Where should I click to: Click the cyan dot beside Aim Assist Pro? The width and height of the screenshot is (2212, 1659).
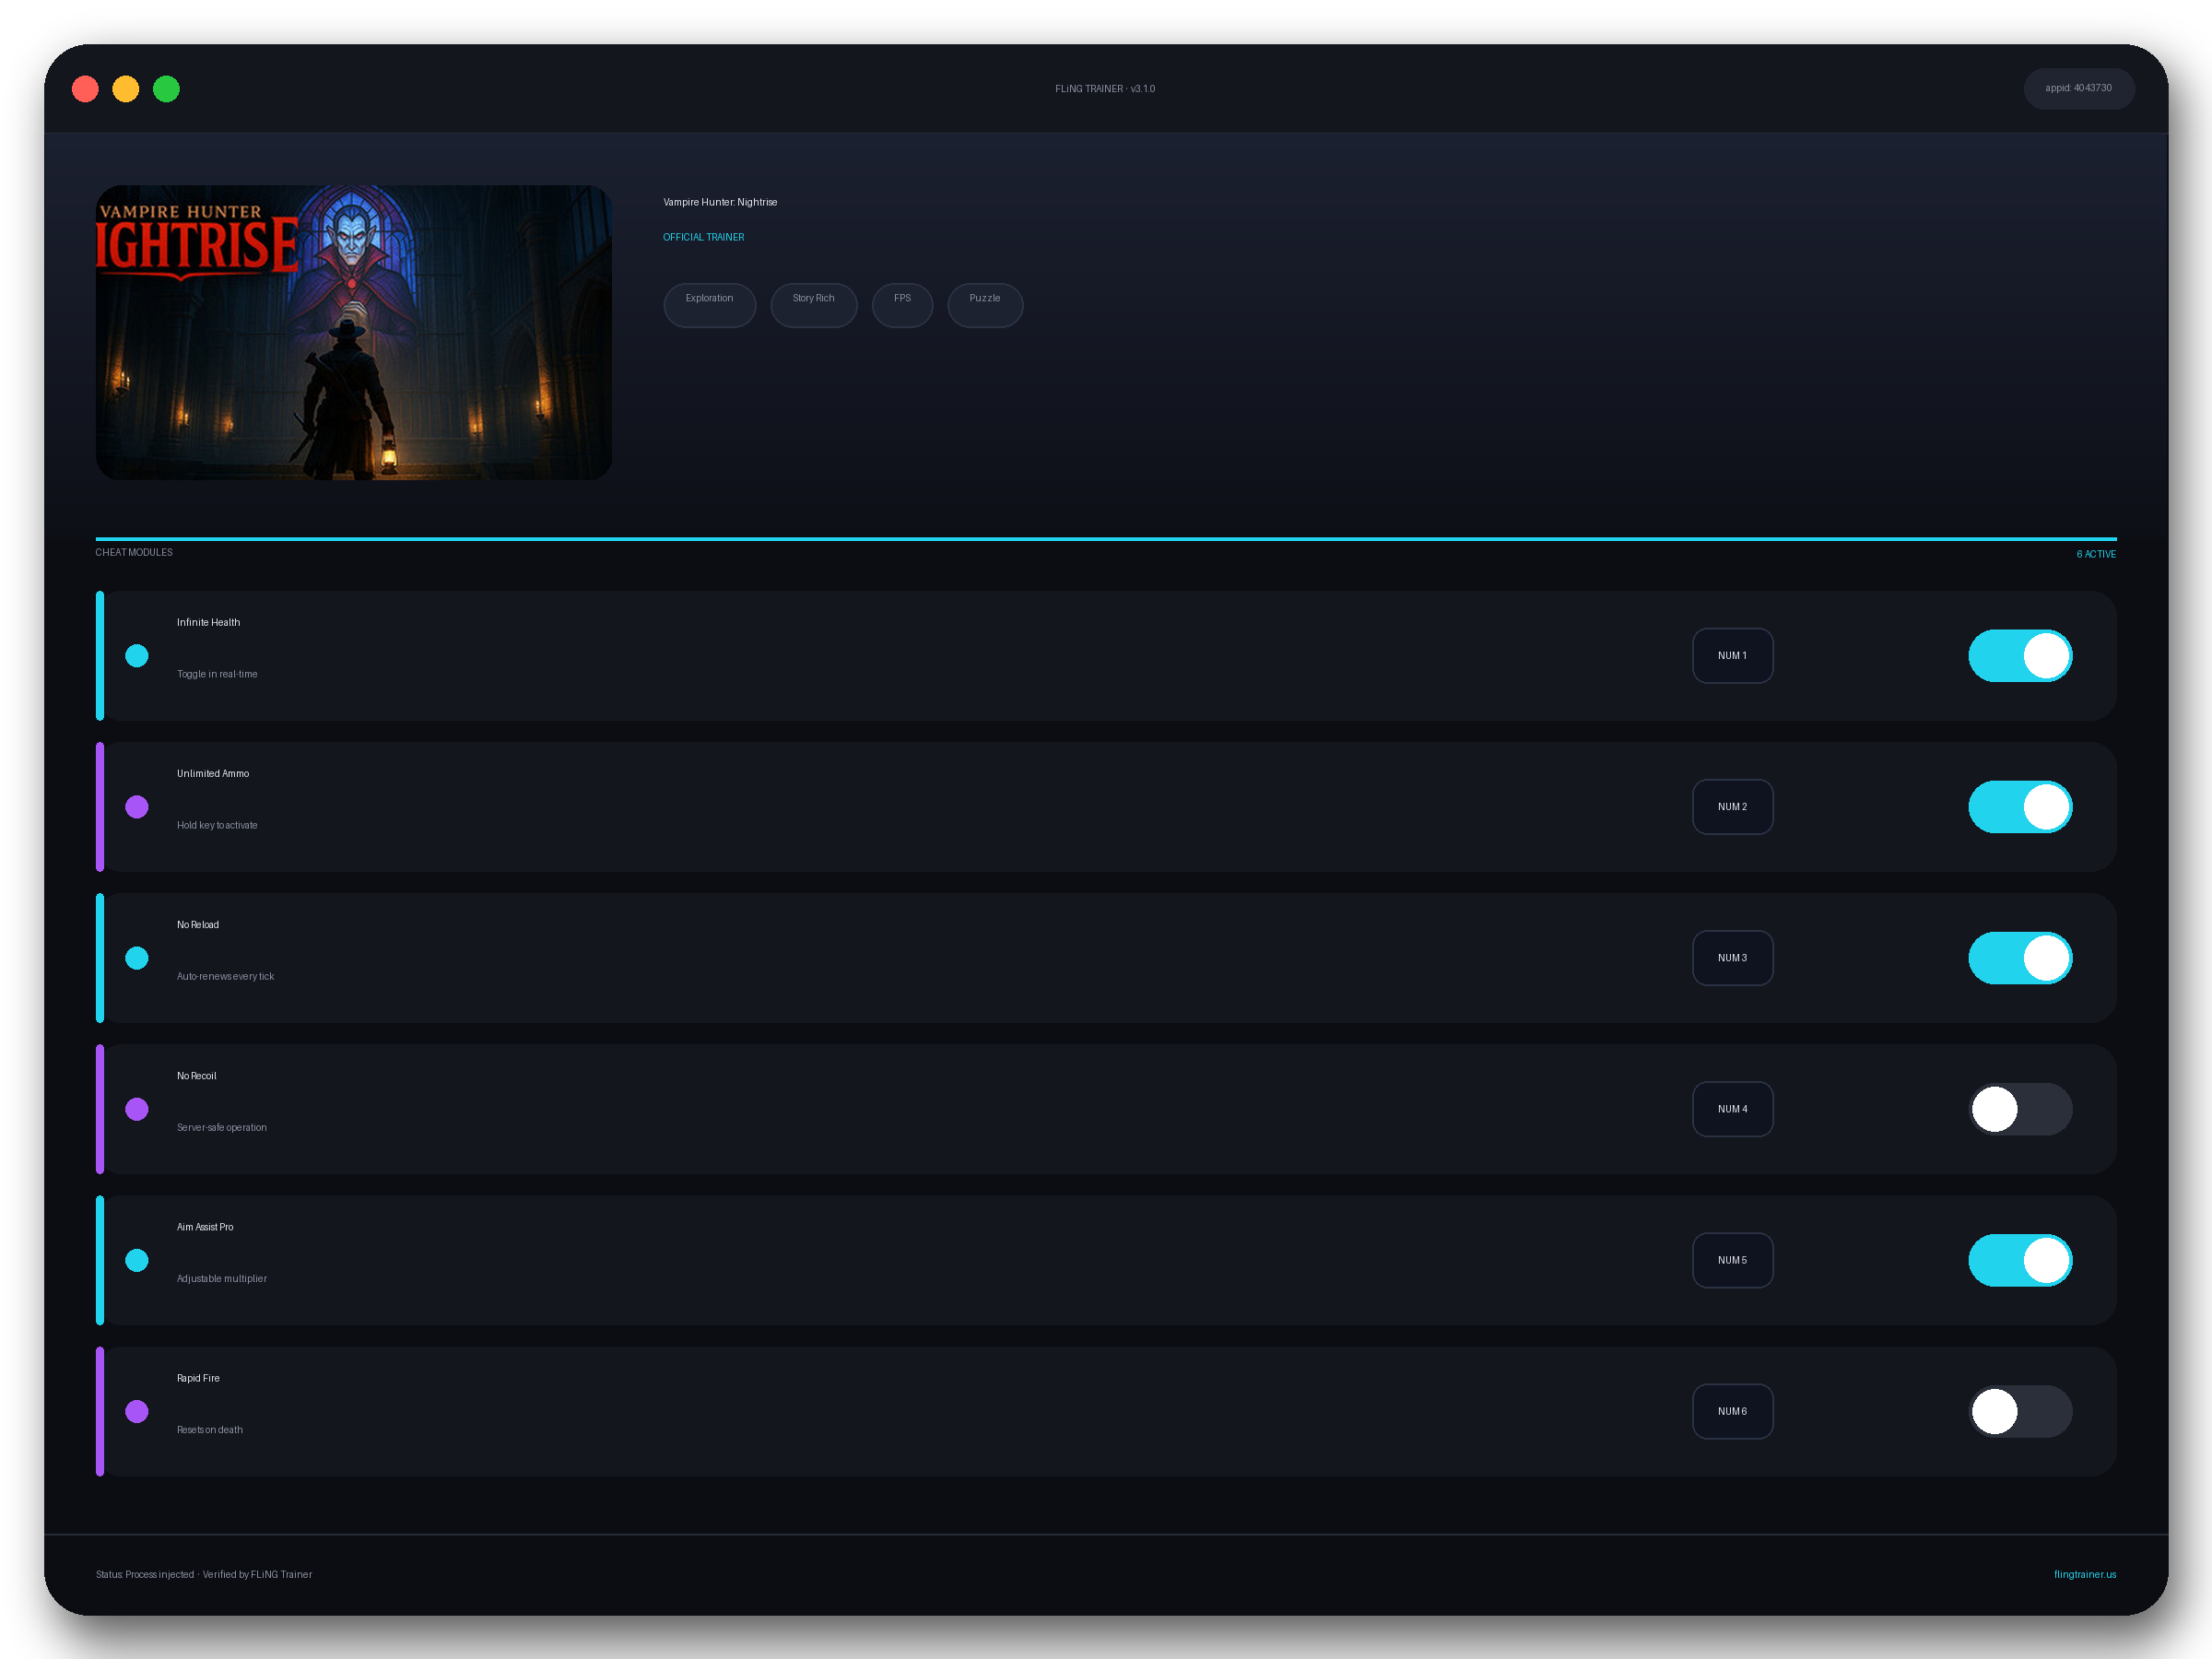click(137, 1260)
